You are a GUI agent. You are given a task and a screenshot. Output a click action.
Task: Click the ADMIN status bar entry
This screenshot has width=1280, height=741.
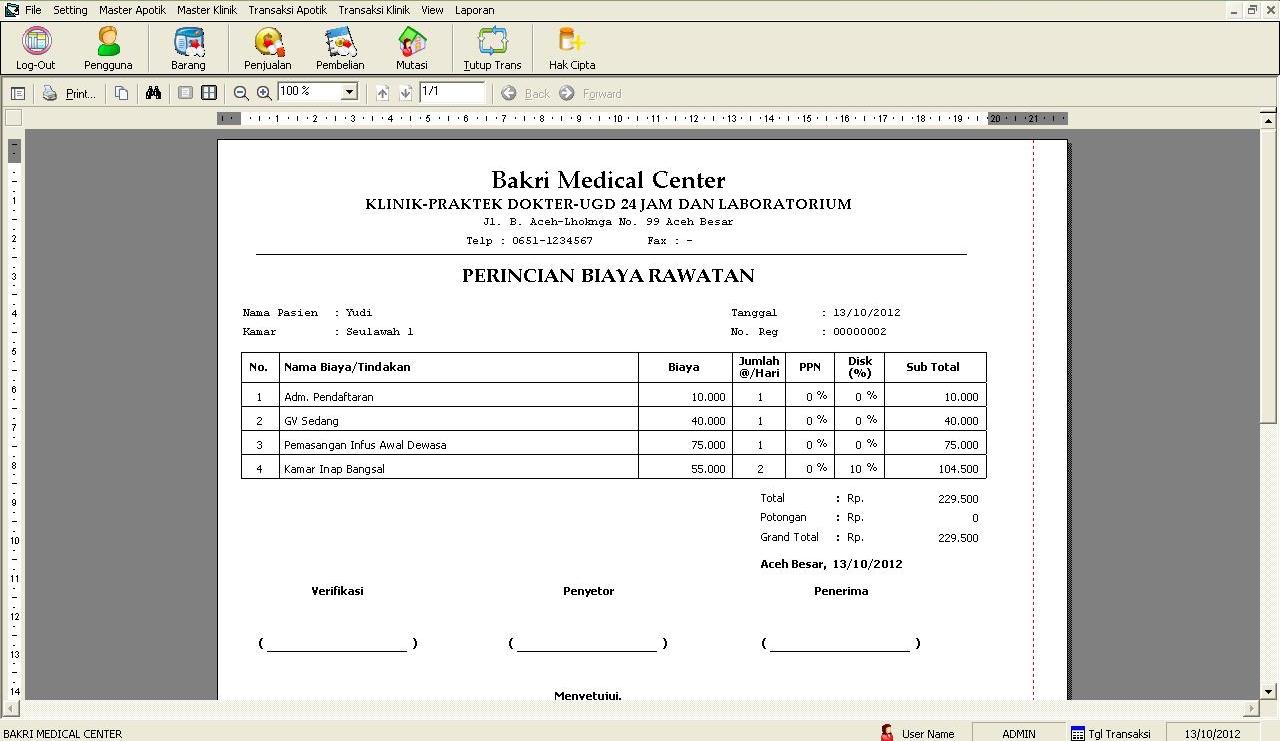pos(1019,733)
